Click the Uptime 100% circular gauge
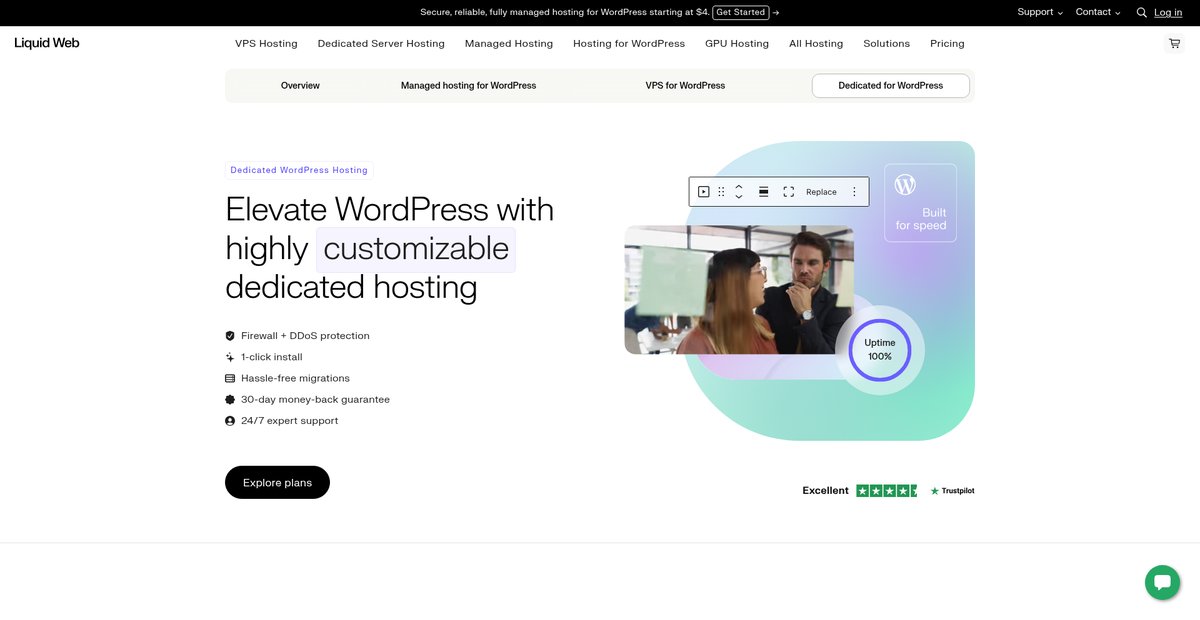The image size is (1200, 620). click(880, 350)
